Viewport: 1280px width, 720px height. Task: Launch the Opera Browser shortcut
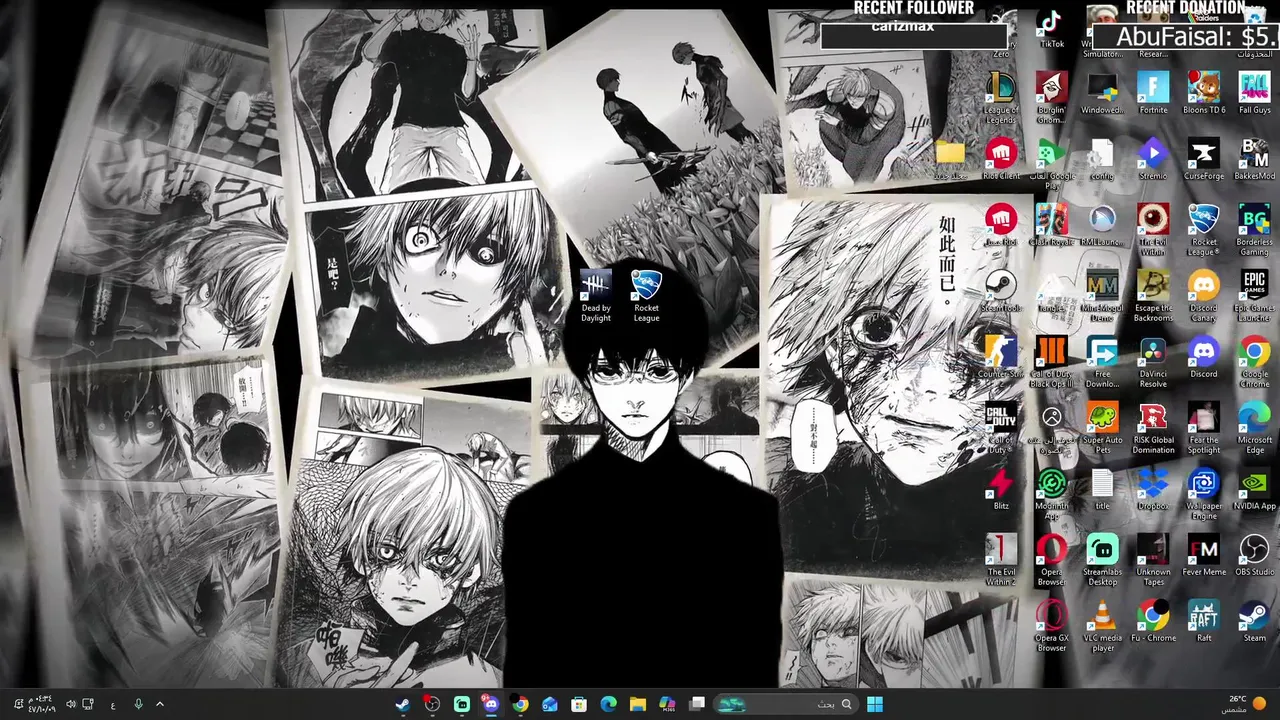[1051, 560]
